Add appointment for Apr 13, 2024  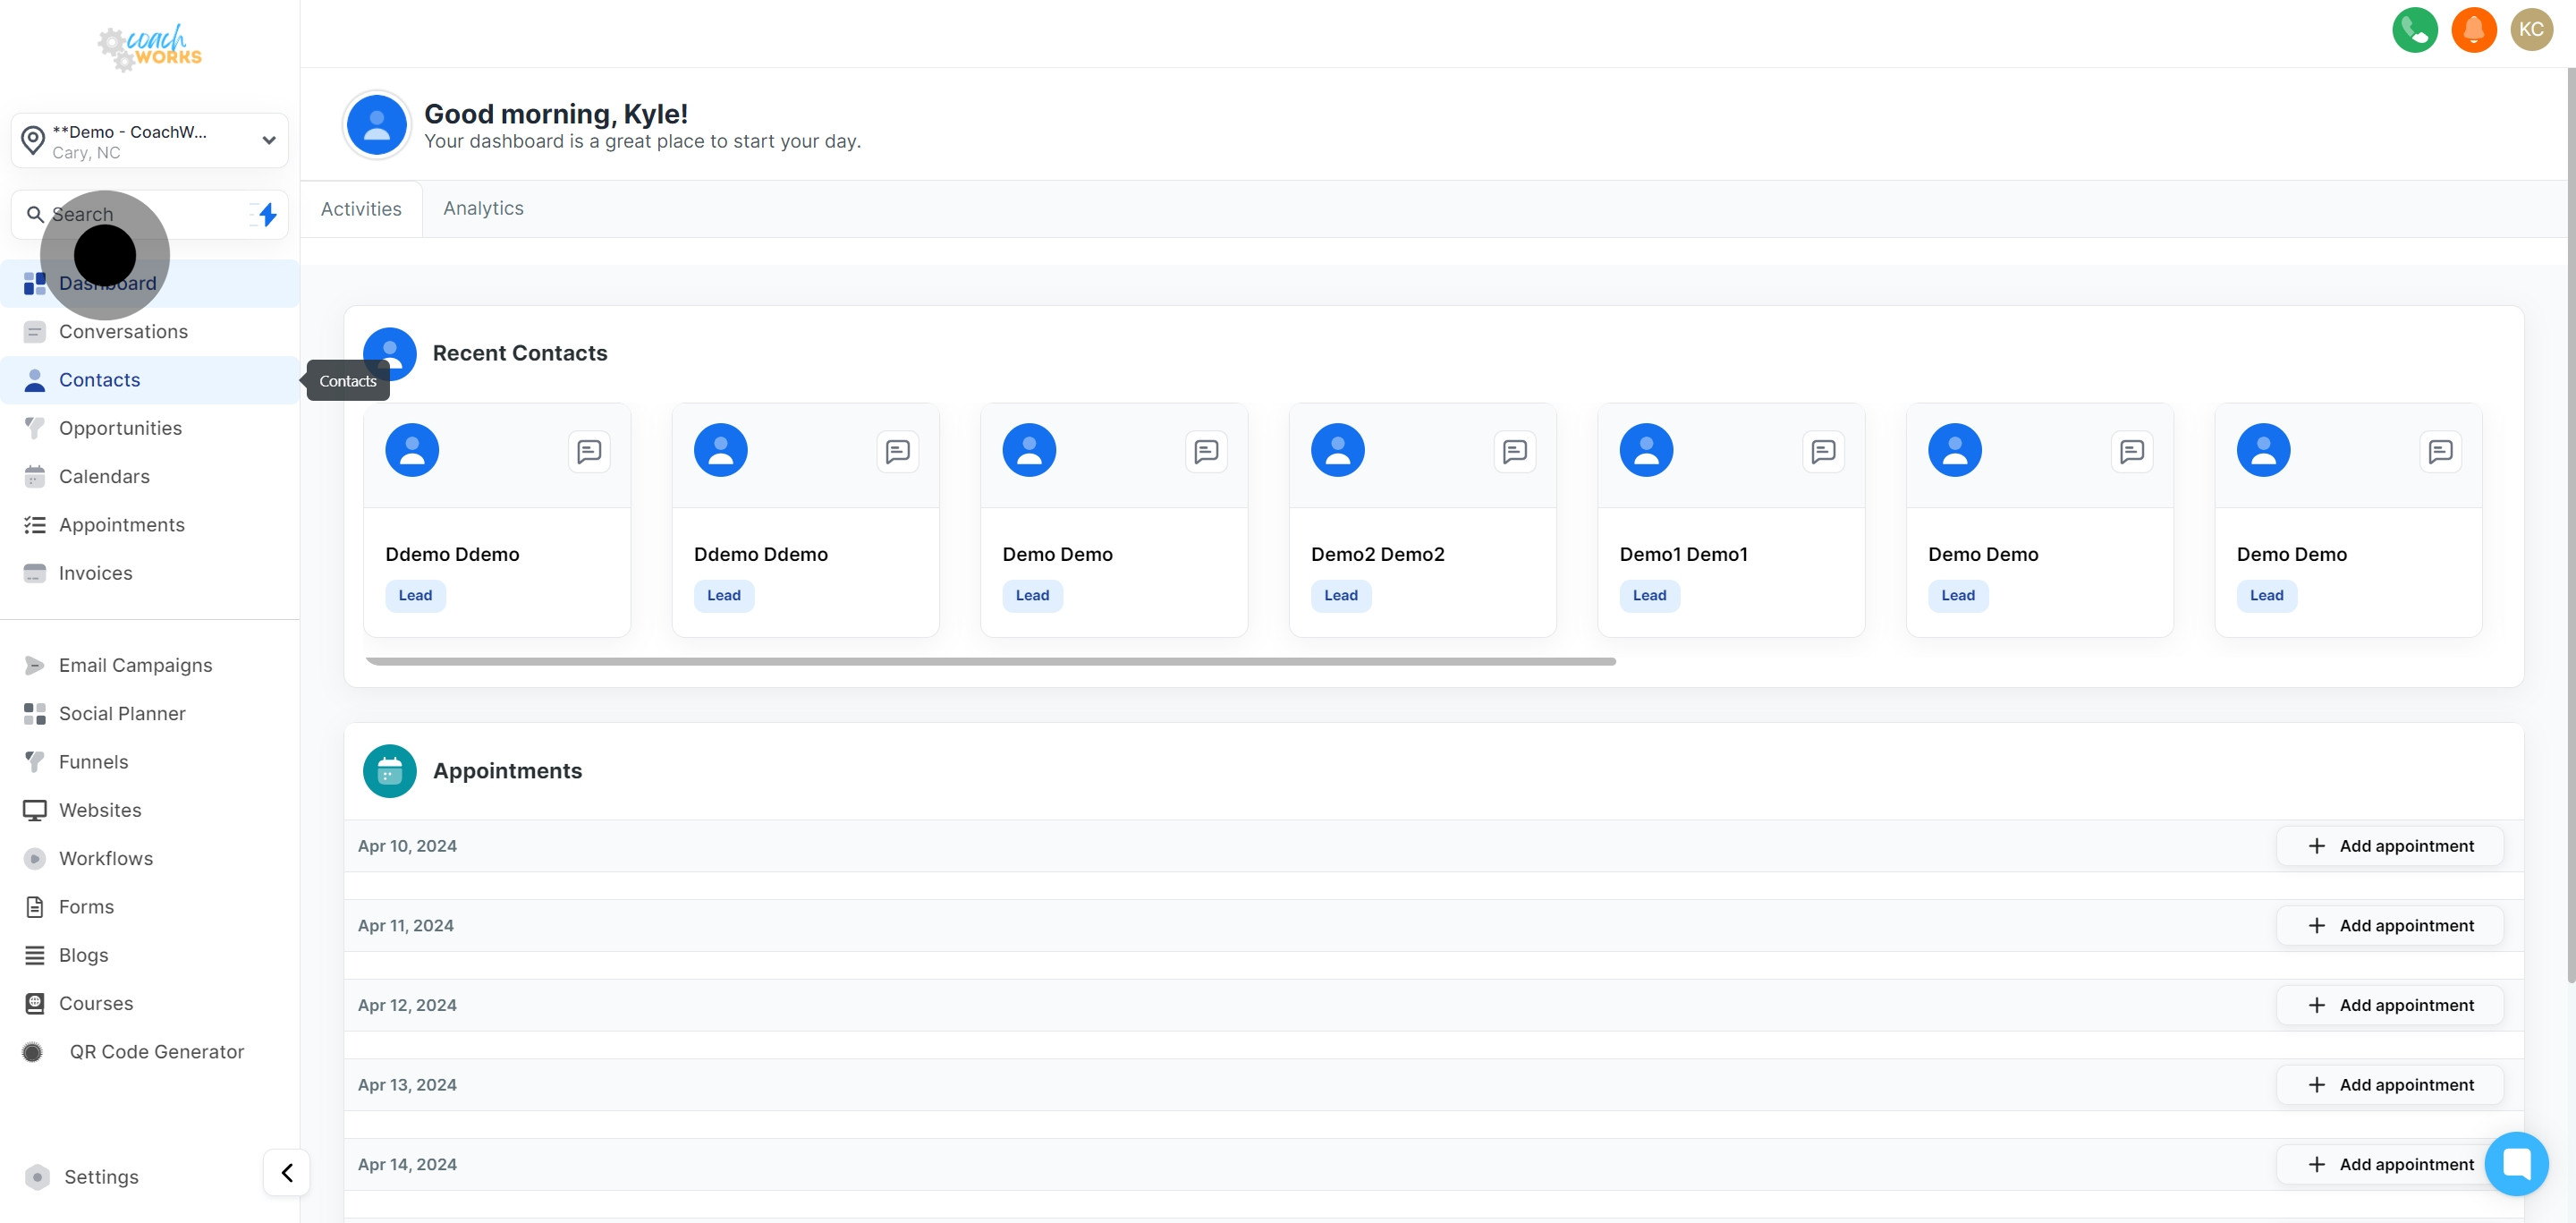tap(2389, 1085)
